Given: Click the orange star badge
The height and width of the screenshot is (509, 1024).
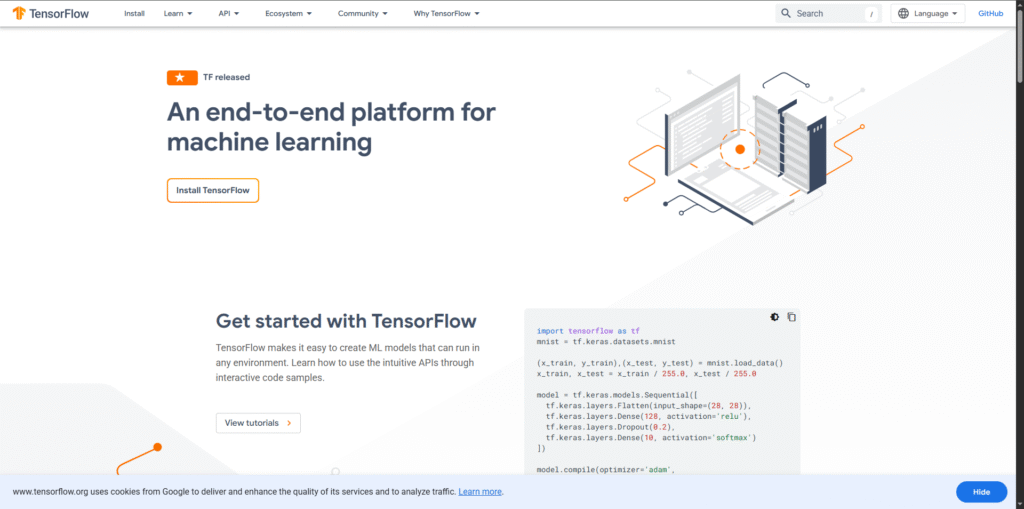Looking at the screenshot, I should [x=182, y=77].
